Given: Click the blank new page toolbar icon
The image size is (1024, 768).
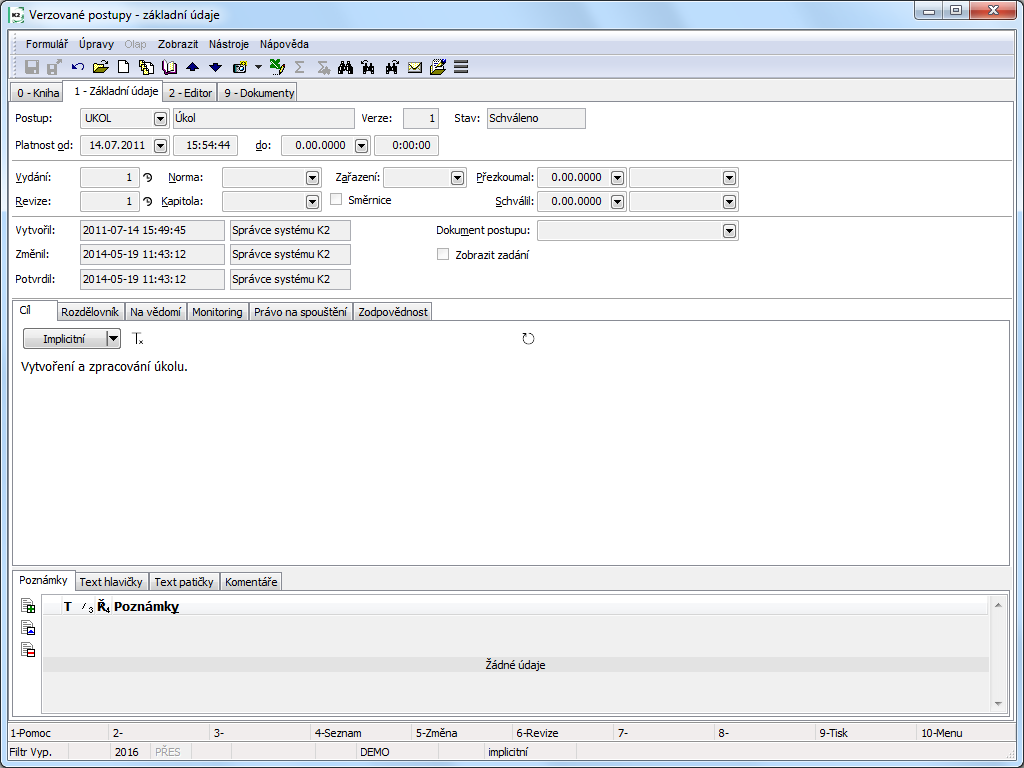Looking at the screenshot, I should tap(124, 68).
